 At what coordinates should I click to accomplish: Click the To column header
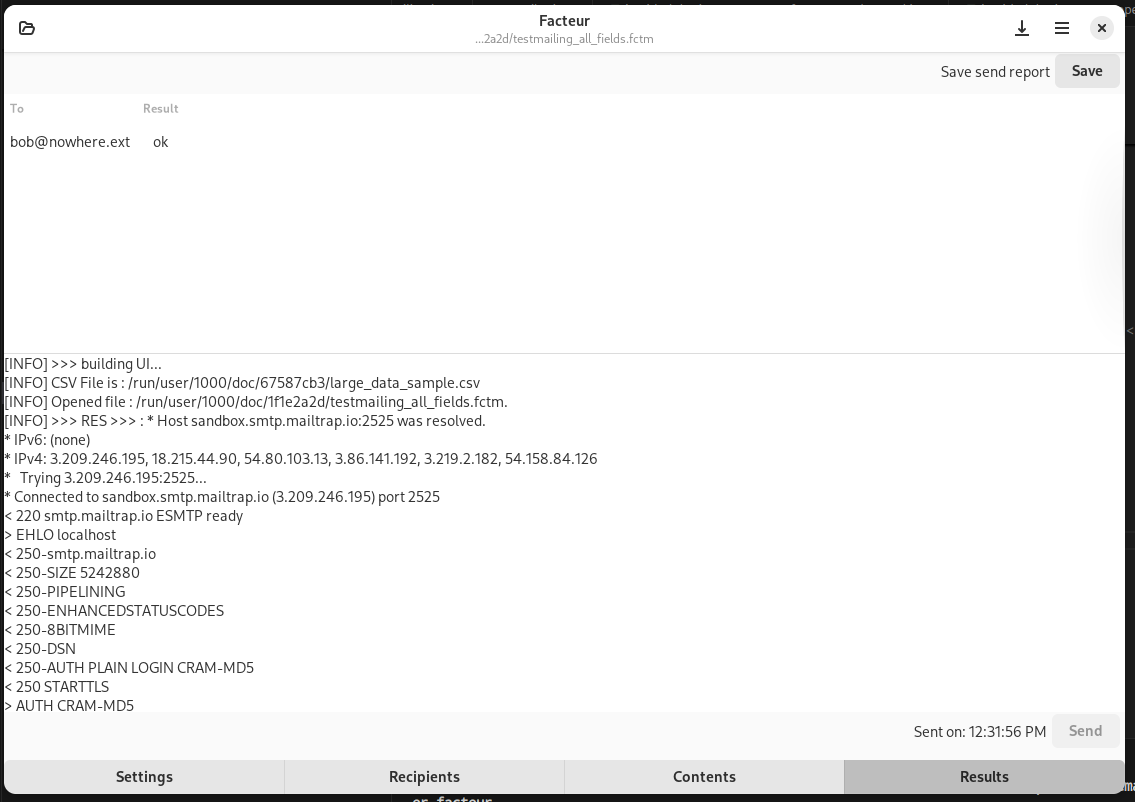pos(17,109)
